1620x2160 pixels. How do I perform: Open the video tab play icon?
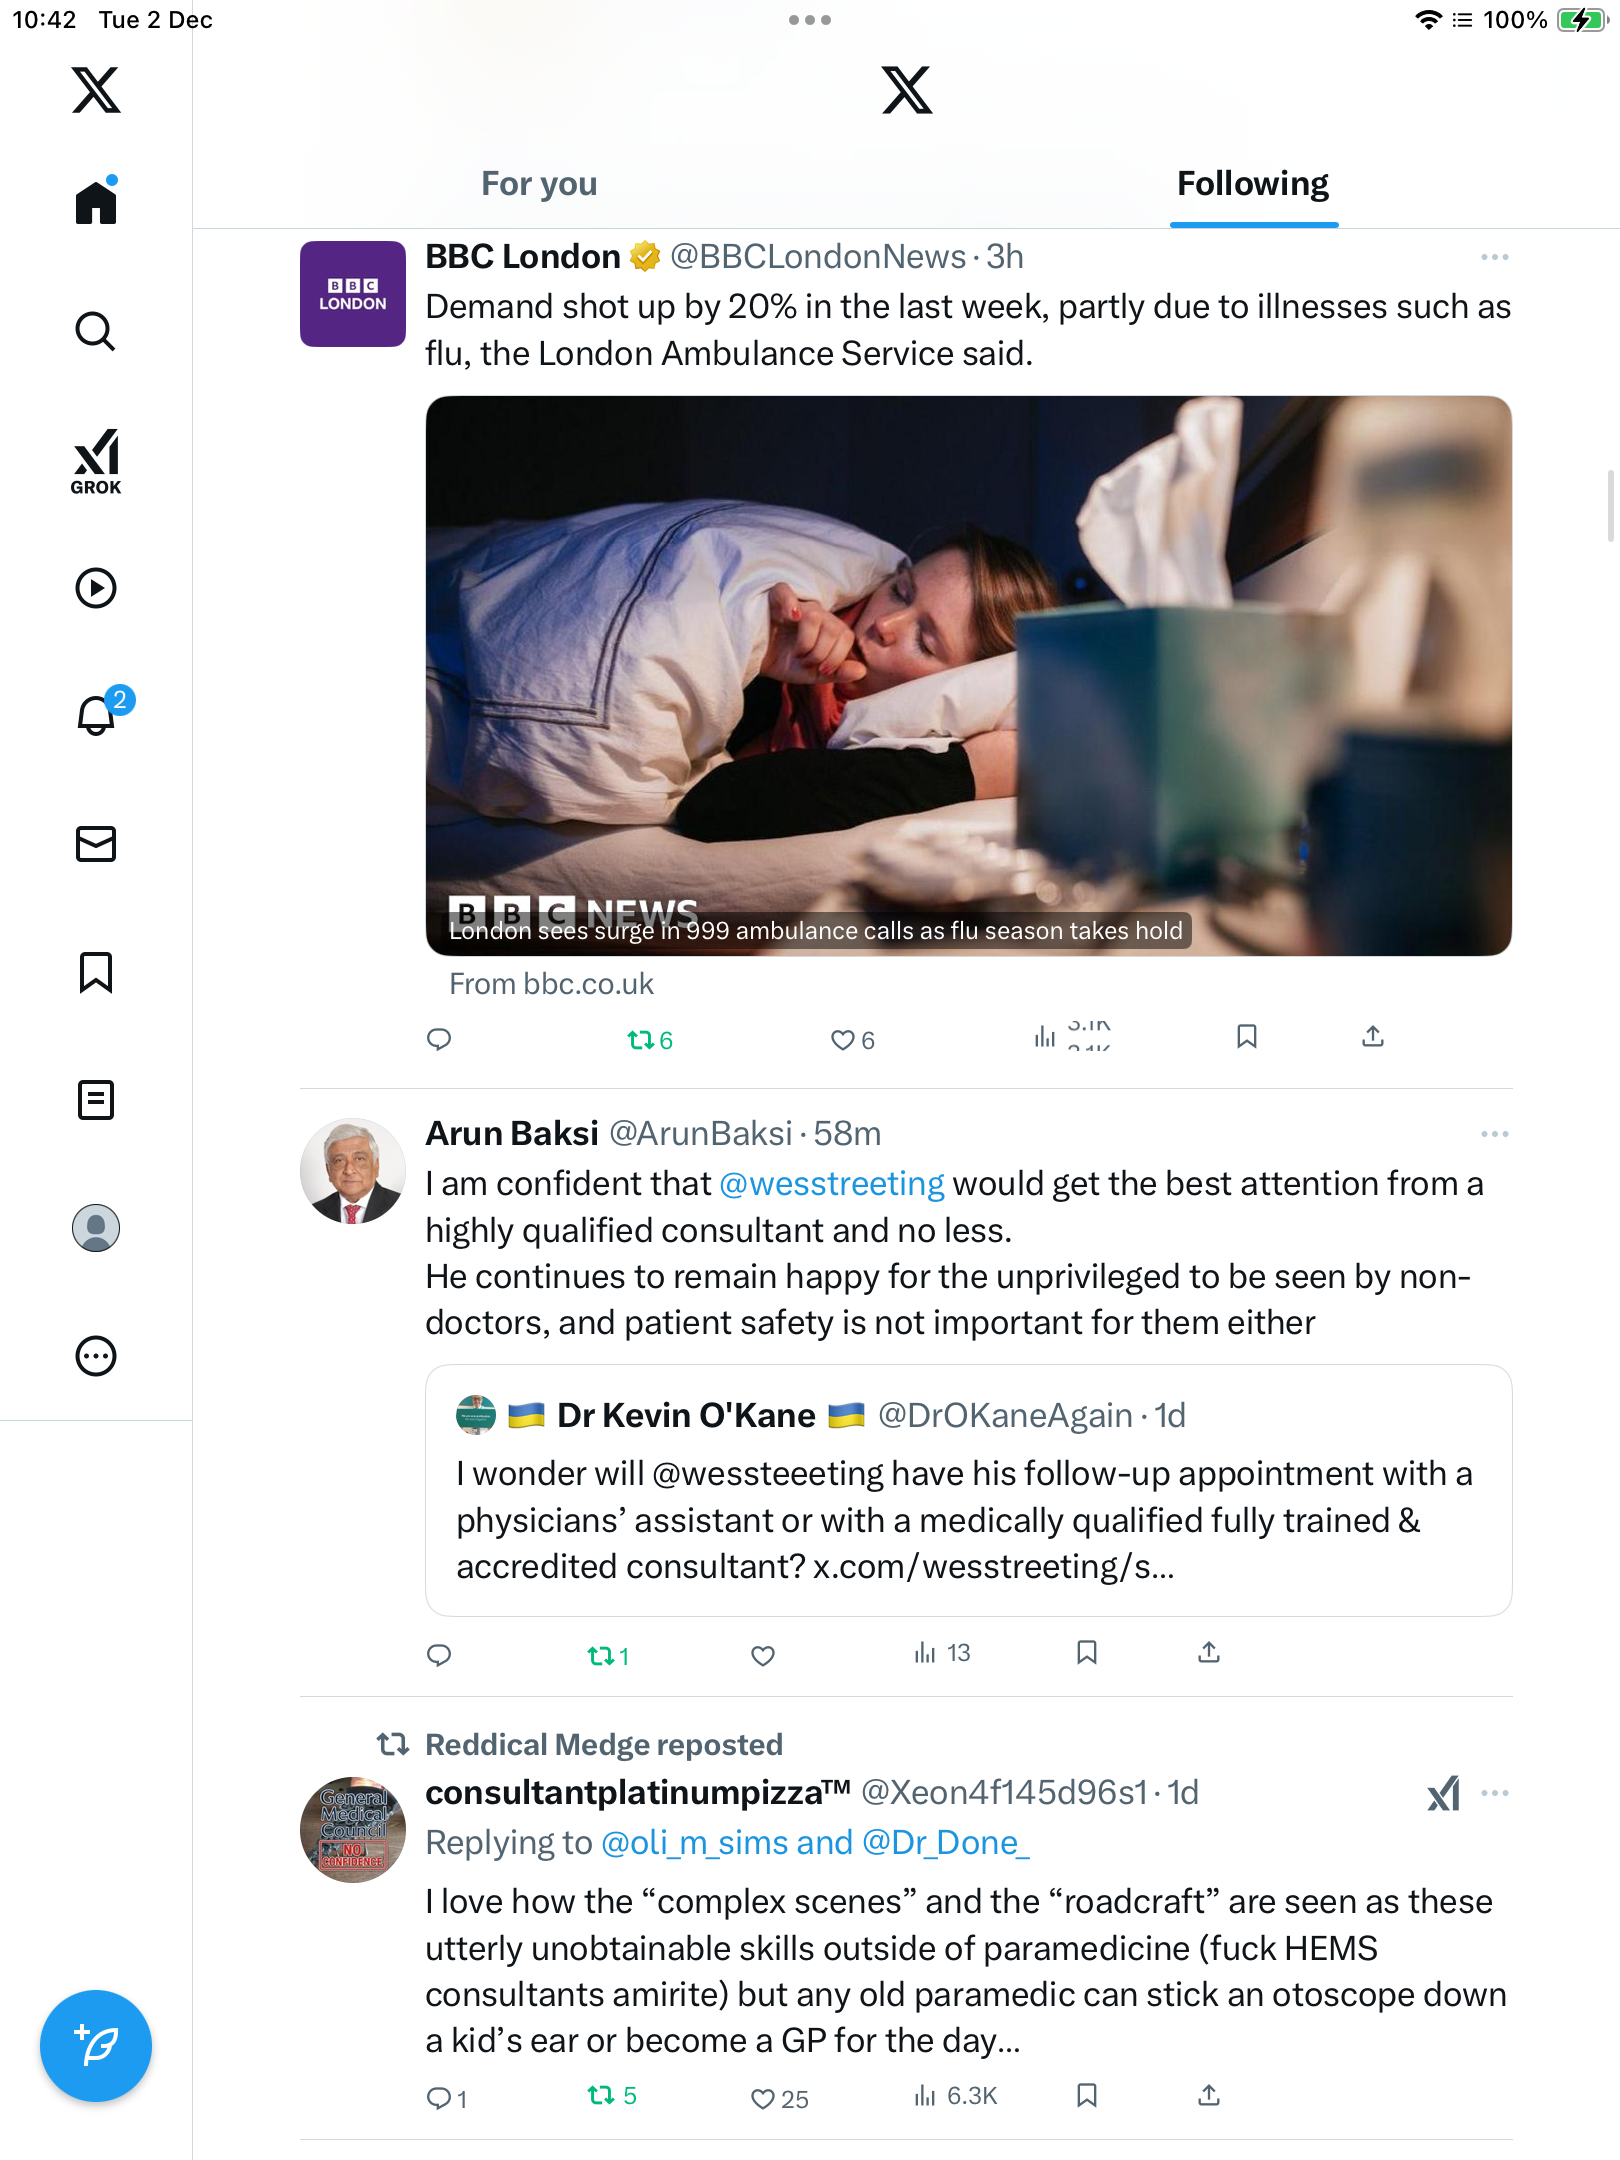96,588
